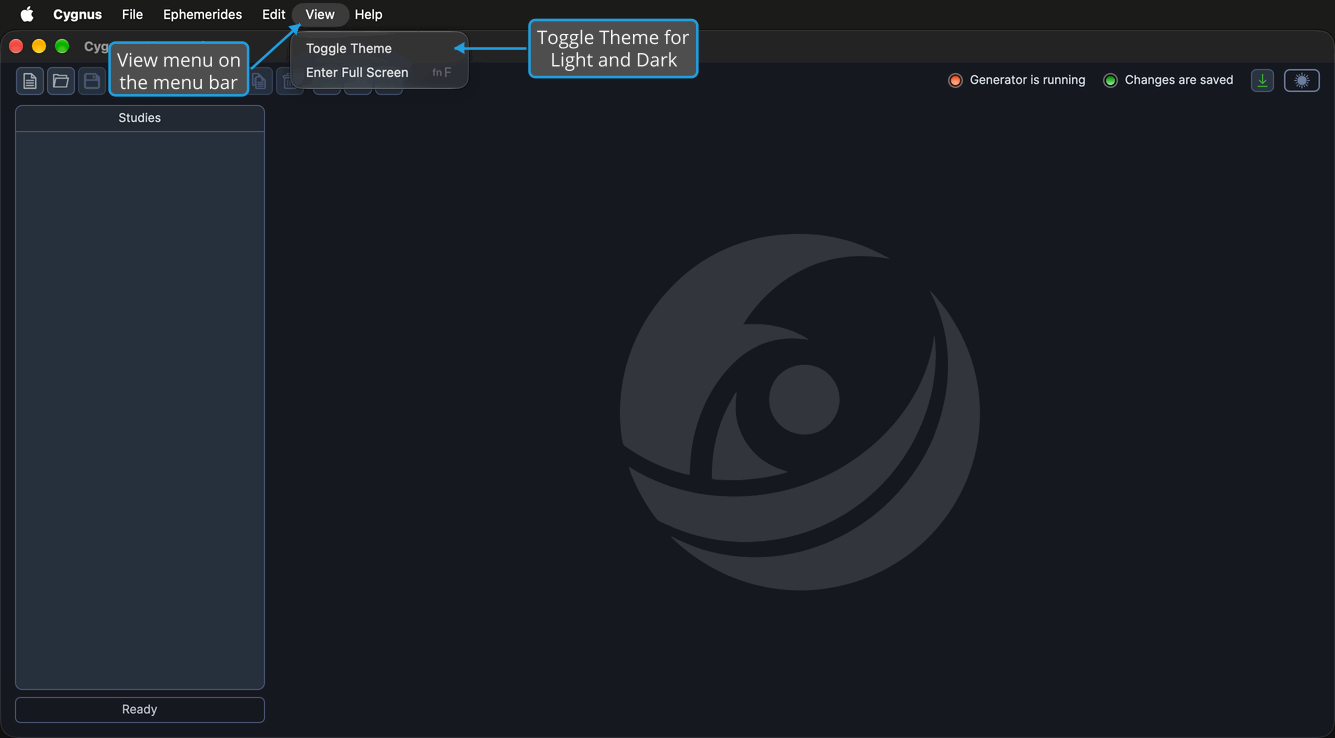Click the save floppy disk icon
The height and width of the screenshot is (738, 1335).
click(x=91, y=81)
